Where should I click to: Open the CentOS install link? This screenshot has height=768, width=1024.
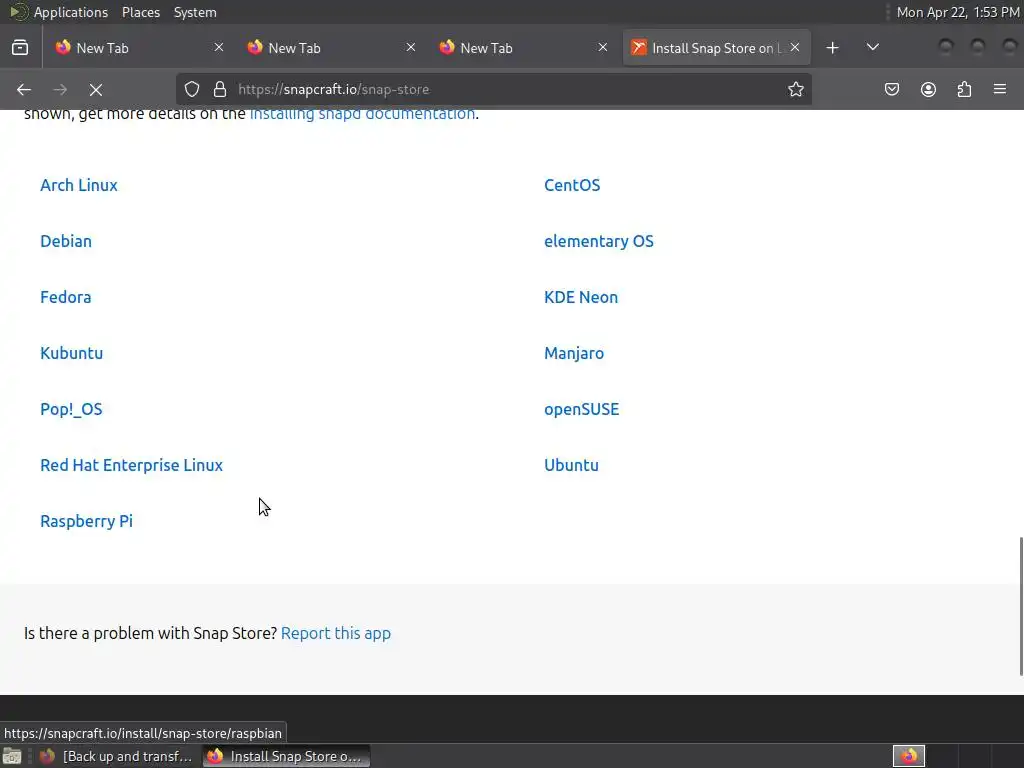point(572,185)
